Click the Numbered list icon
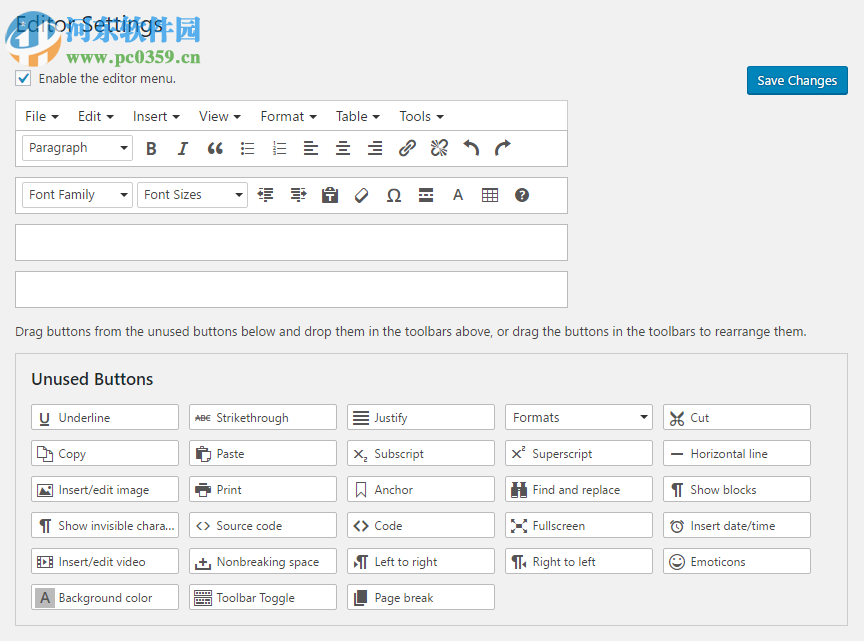 (279, 148)
